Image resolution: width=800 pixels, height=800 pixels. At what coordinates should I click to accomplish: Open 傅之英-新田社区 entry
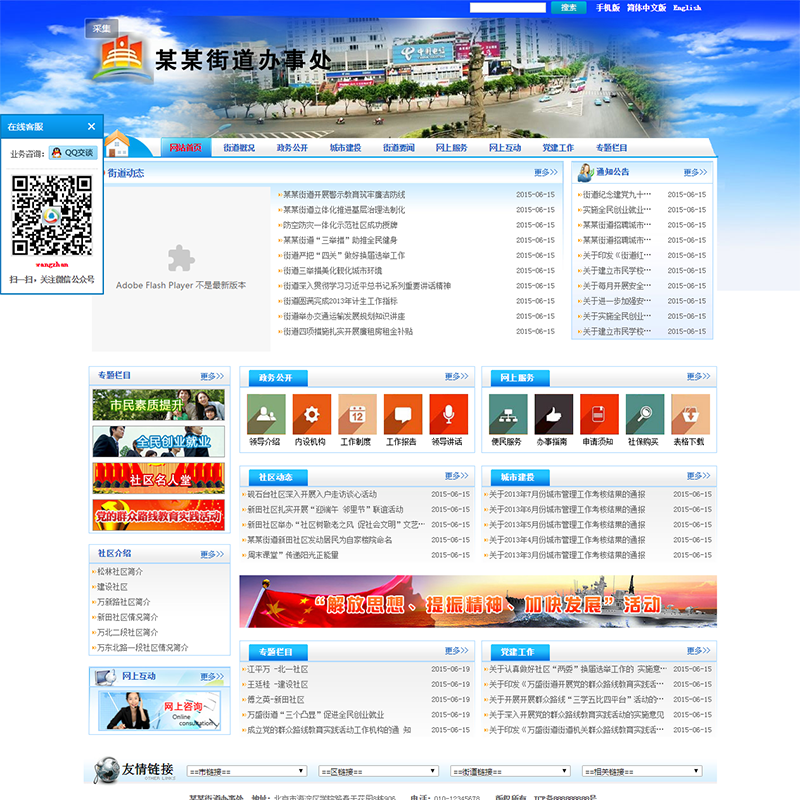pyautogui.click(x=276, y=699)
